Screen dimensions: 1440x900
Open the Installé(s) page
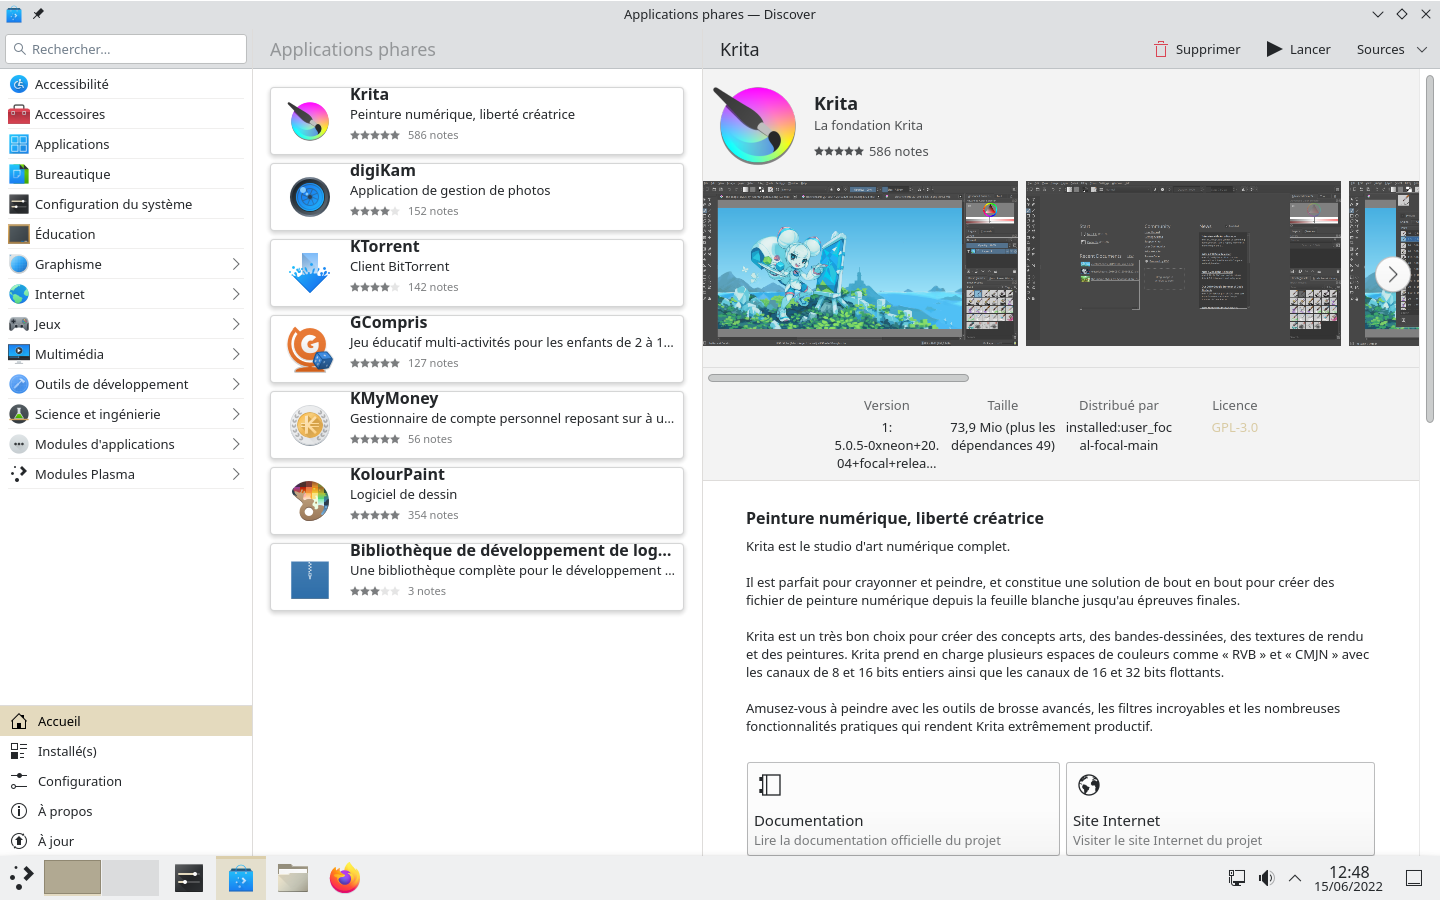coord(126,751)
